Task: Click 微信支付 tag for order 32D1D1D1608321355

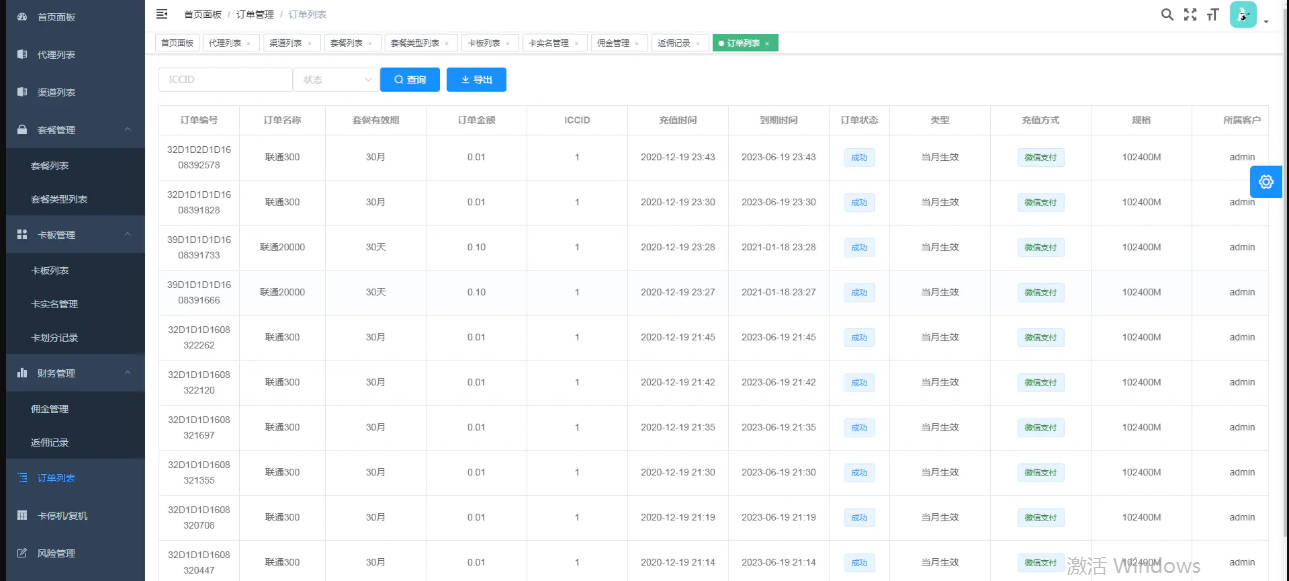Action: 1041,472
